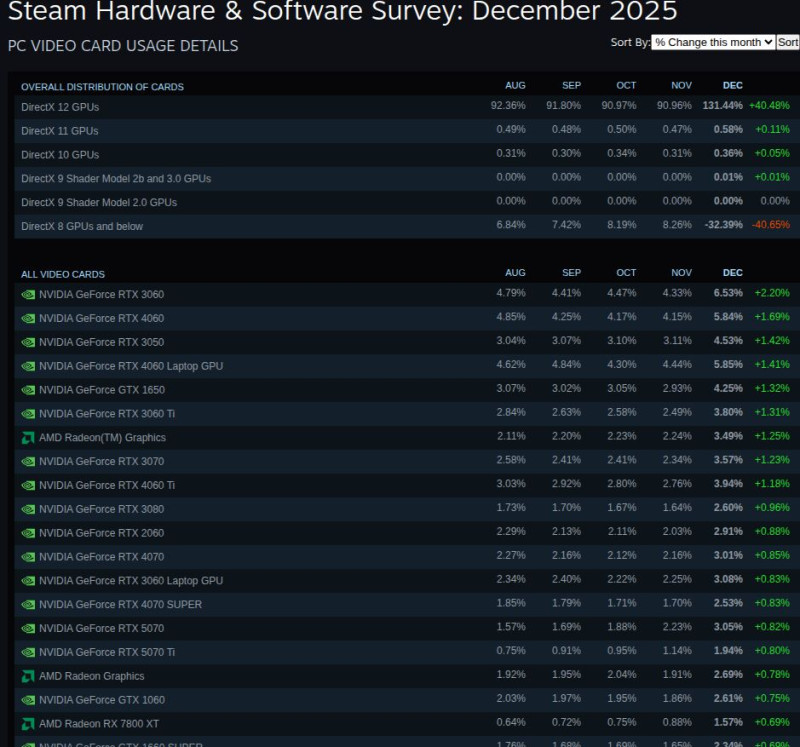
Task: Click the 5.85% DEC value for RTX 4060 Laptop
Action: (728, 364)
